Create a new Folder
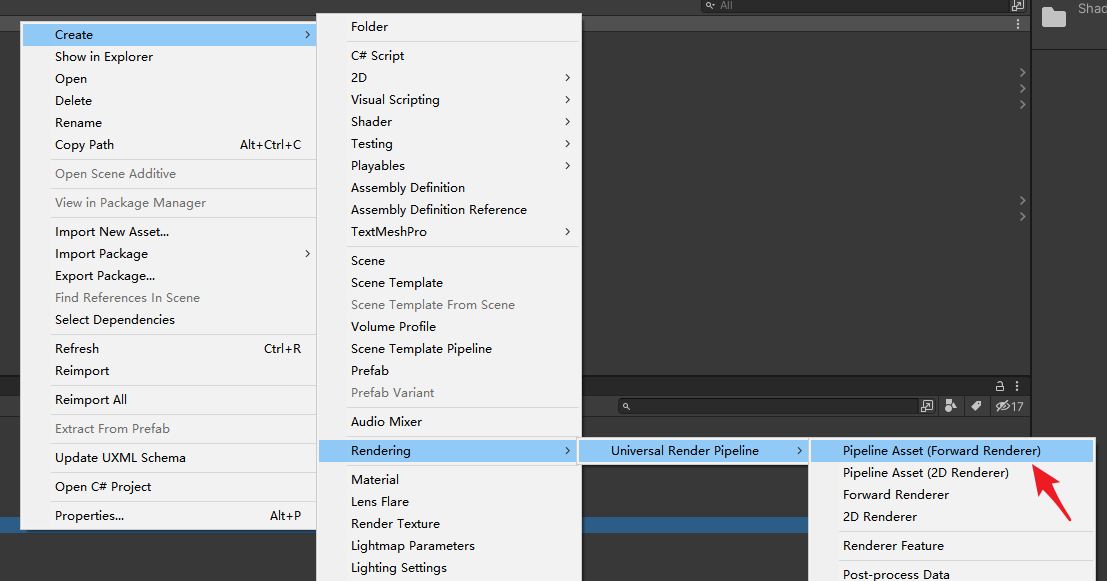Viewport: 1107px width, 581px height. coord(449,27)
